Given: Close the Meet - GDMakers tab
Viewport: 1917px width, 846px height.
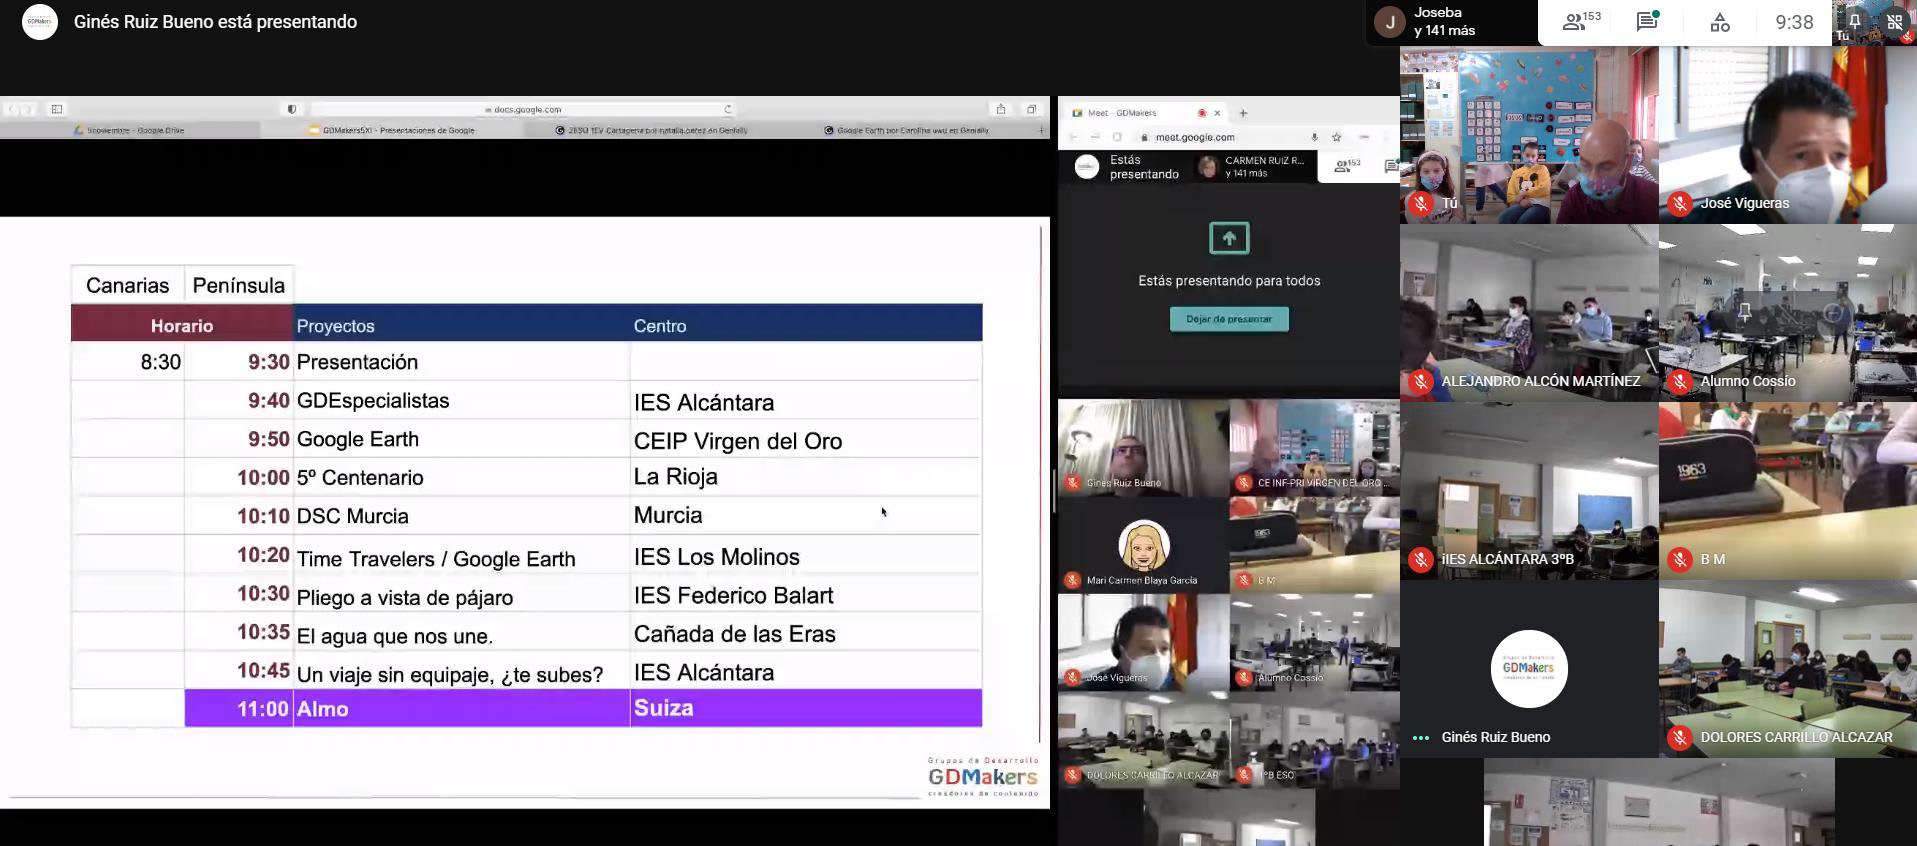Looking at the screenshot, I should pos(1217,113).
